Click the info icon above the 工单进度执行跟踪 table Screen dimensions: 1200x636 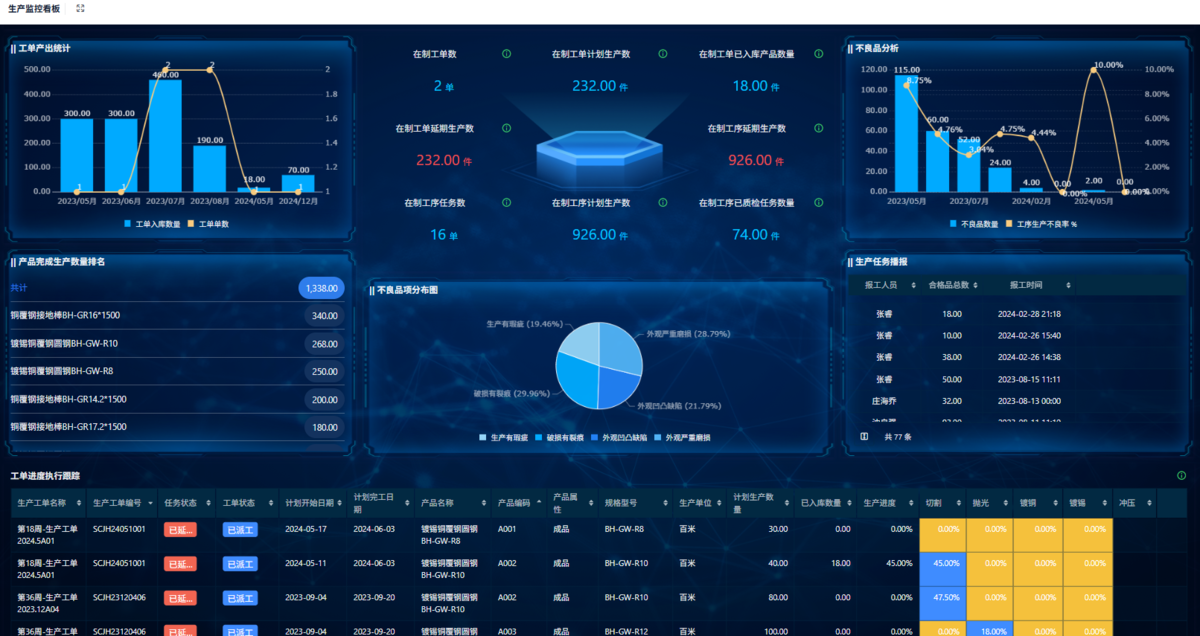(1182, 476)
